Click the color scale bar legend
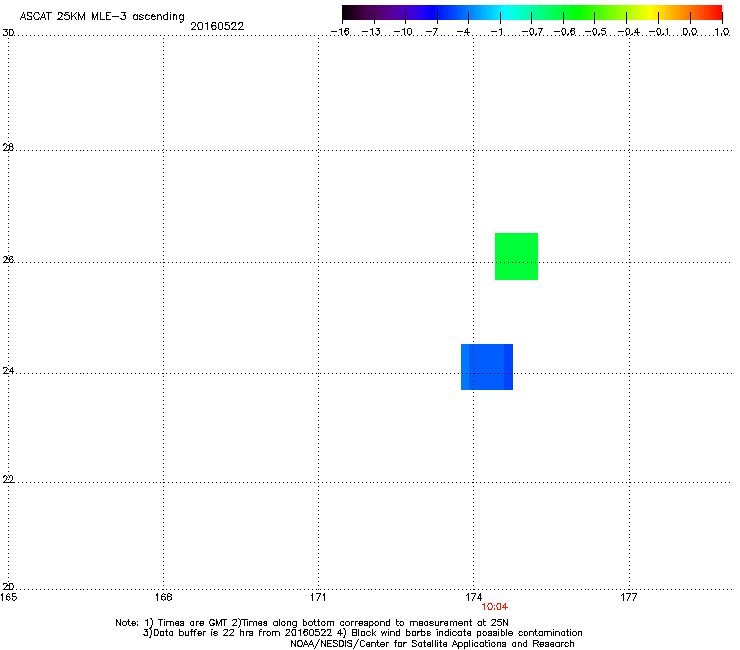 (532, 12)
